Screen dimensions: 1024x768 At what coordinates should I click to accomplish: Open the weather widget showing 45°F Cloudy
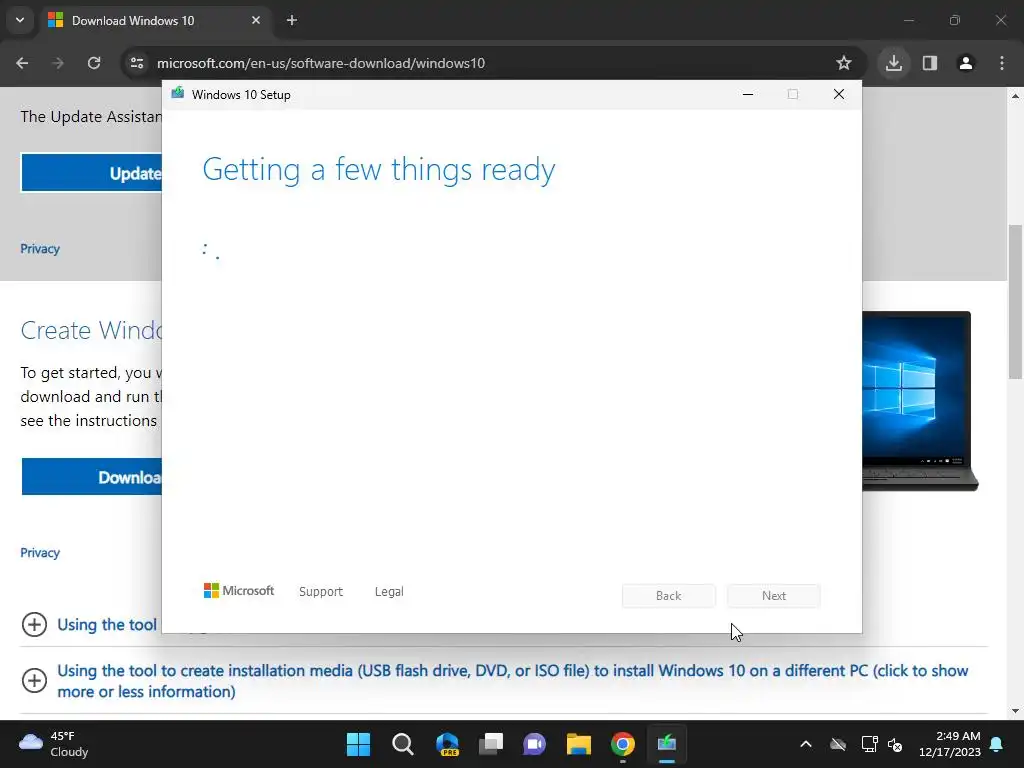pyautogui.click(x=54, y=744)
